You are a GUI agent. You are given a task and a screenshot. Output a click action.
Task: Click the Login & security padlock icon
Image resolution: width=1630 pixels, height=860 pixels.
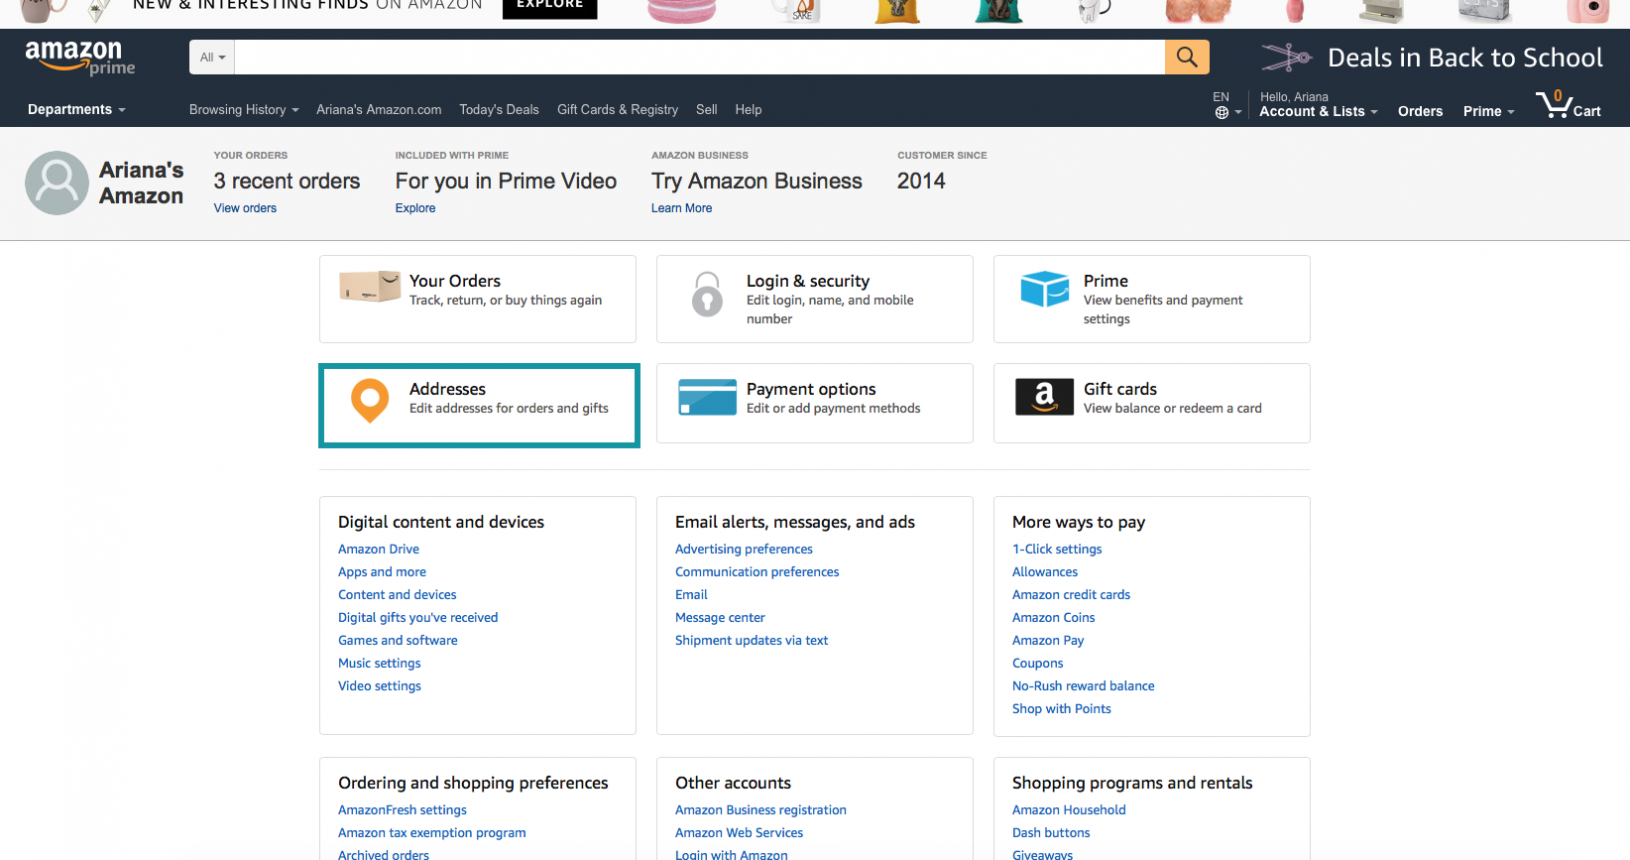tap(707, 295)
